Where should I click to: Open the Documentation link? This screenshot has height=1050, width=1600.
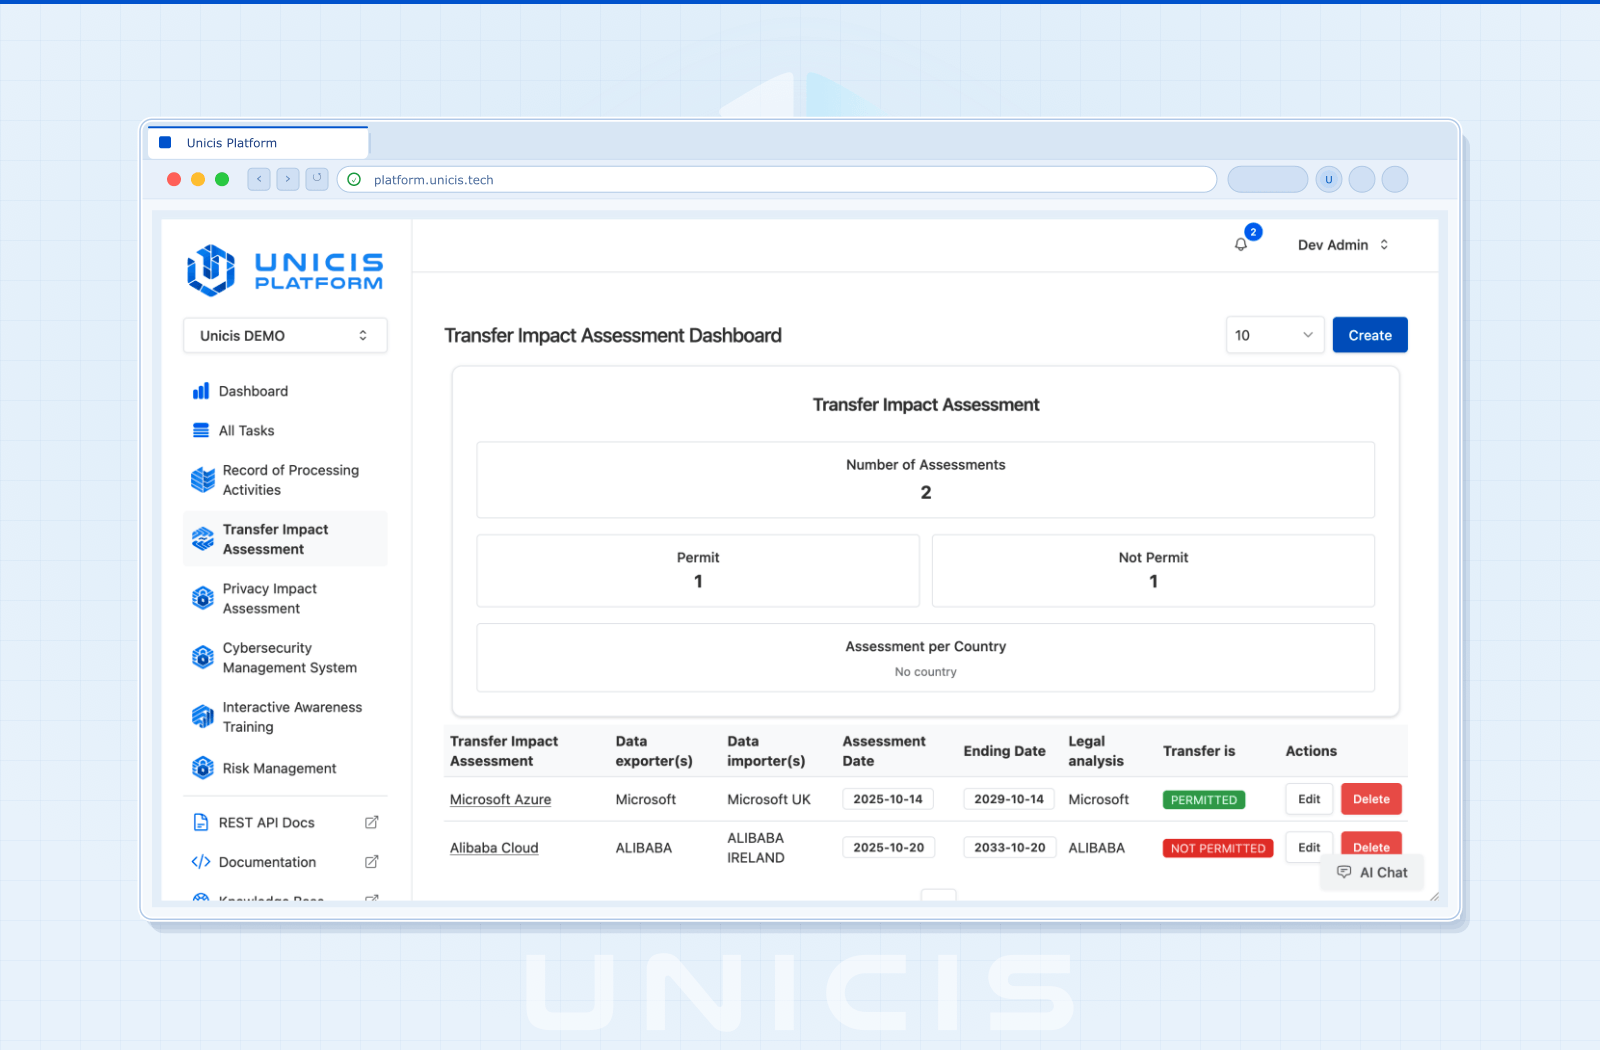[x=285, y=862]
